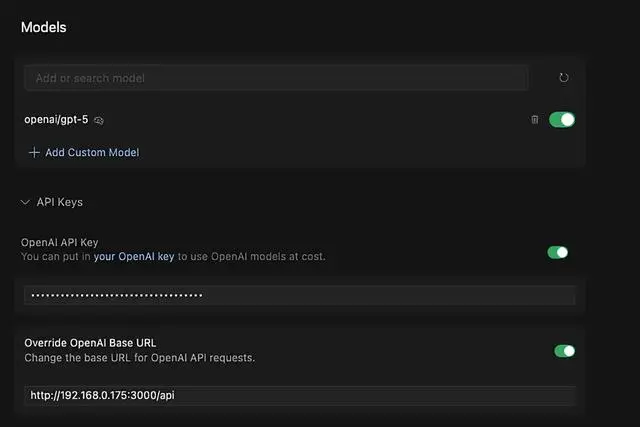This screenshot has height=427, width=640.
Task: Disable the openai/gpt-5 model toggle
Action: coord(562,120)
